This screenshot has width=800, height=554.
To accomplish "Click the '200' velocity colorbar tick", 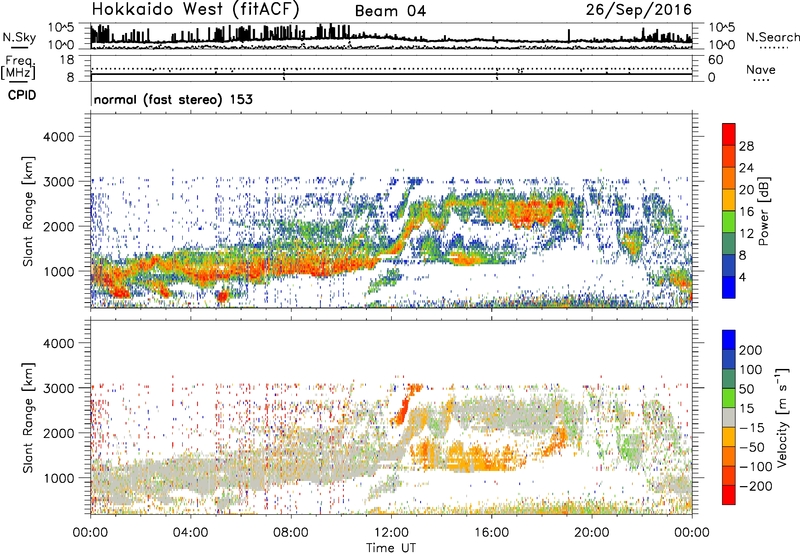I will tap(751, 350).
